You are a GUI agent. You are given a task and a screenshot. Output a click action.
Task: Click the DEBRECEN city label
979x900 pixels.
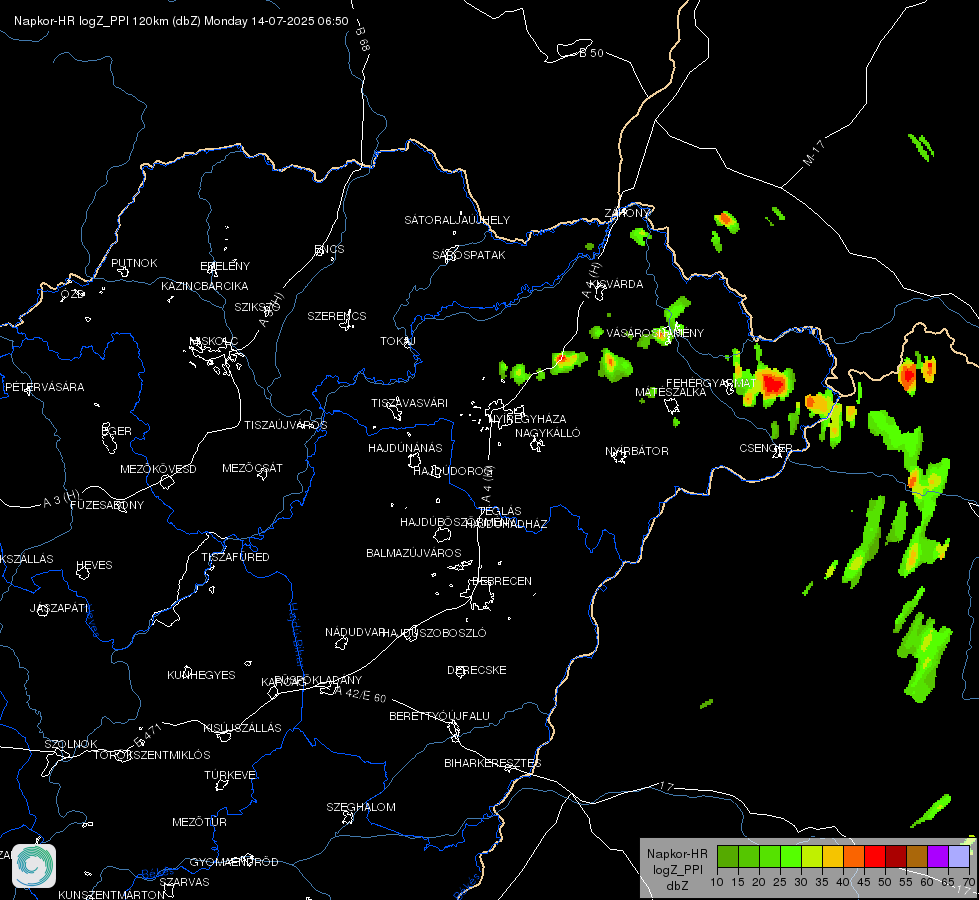(x=502, y=581)
